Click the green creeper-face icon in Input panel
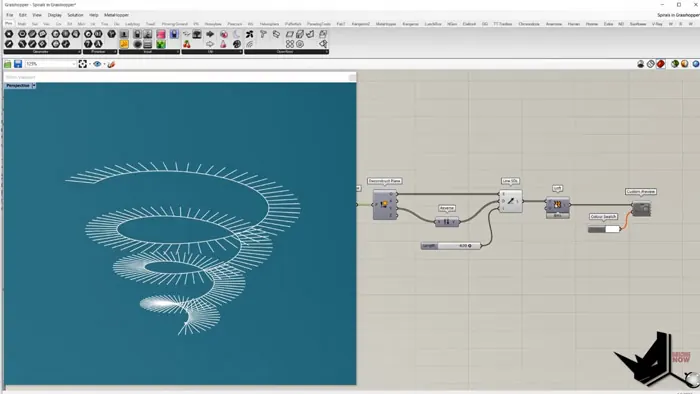This screenshot has height=394, width=700. (x=161, y=44)
